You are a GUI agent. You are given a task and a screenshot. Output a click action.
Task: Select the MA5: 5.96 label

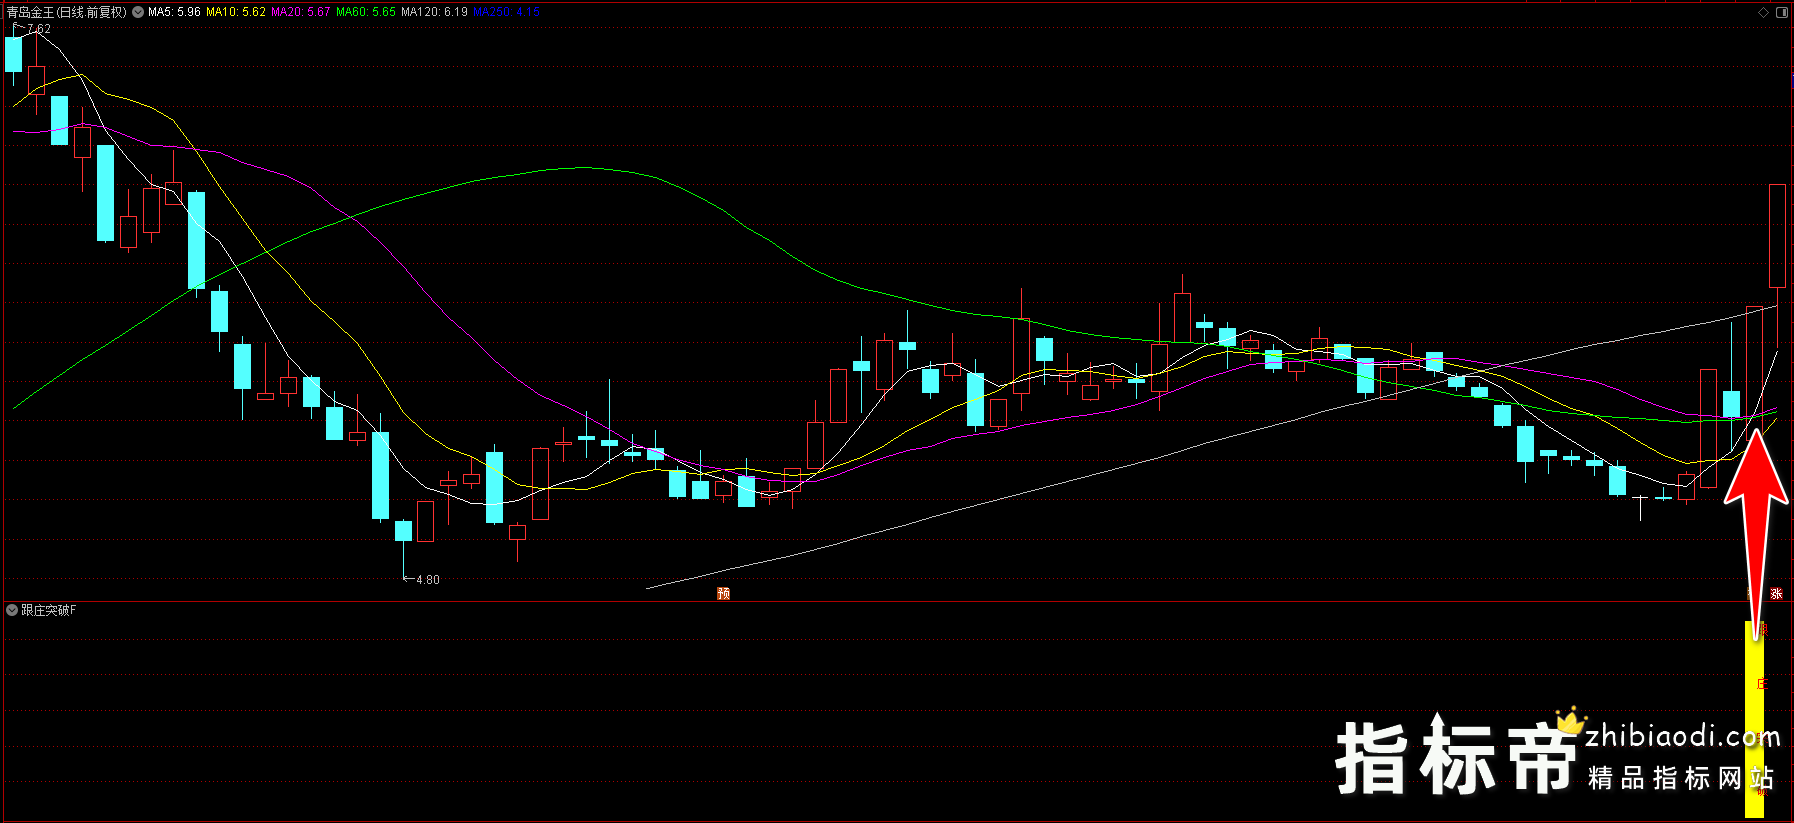(174, 12)
